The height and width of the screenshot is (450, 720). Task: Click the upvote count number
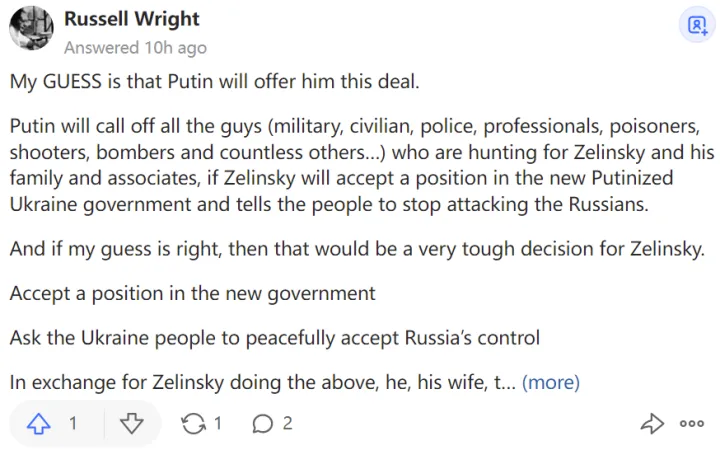click(72, 423)
